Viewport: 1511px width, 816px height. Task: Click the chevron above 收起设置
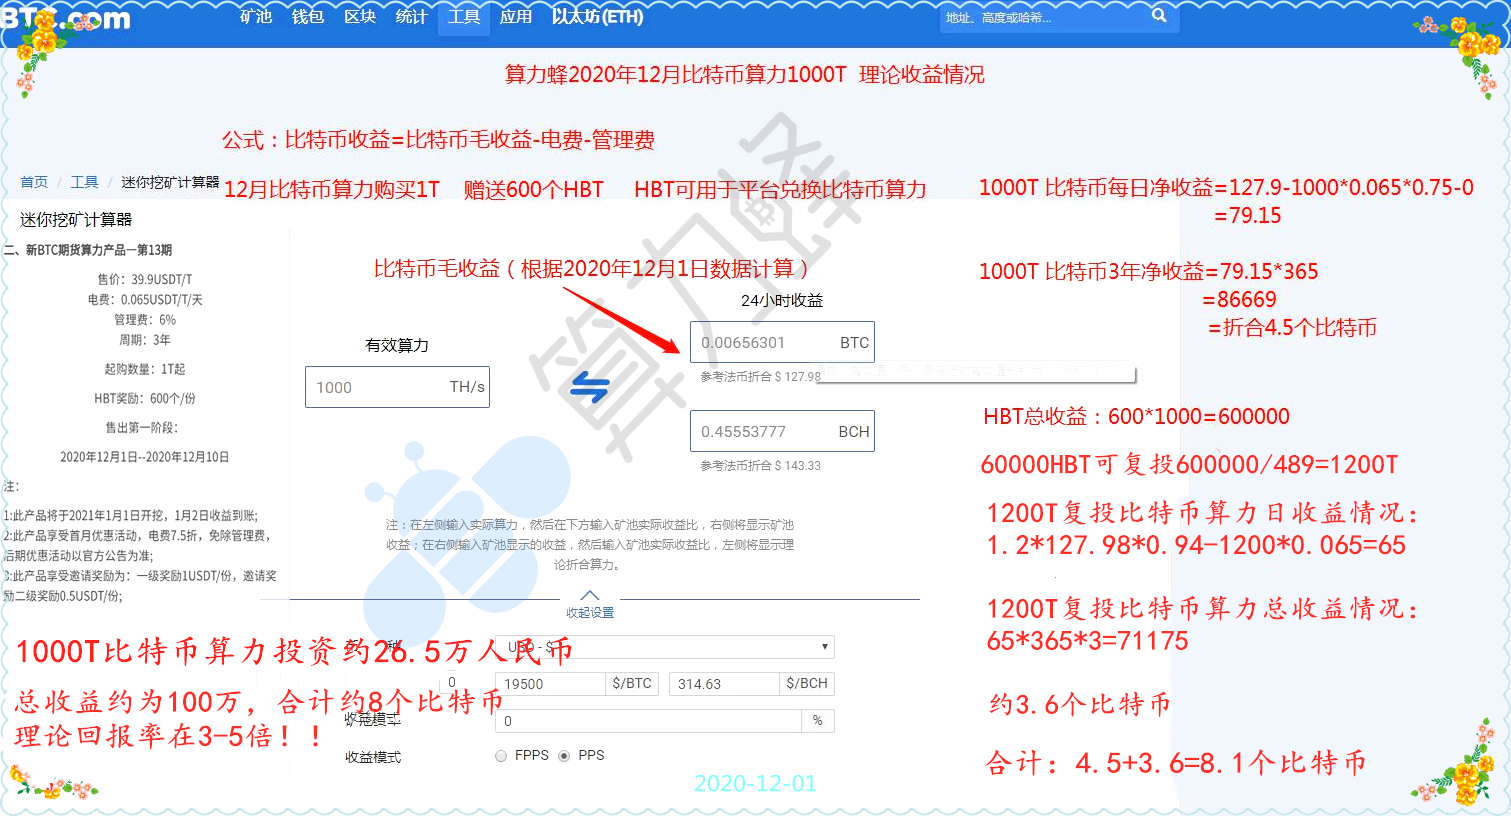[x=589, y=594]
